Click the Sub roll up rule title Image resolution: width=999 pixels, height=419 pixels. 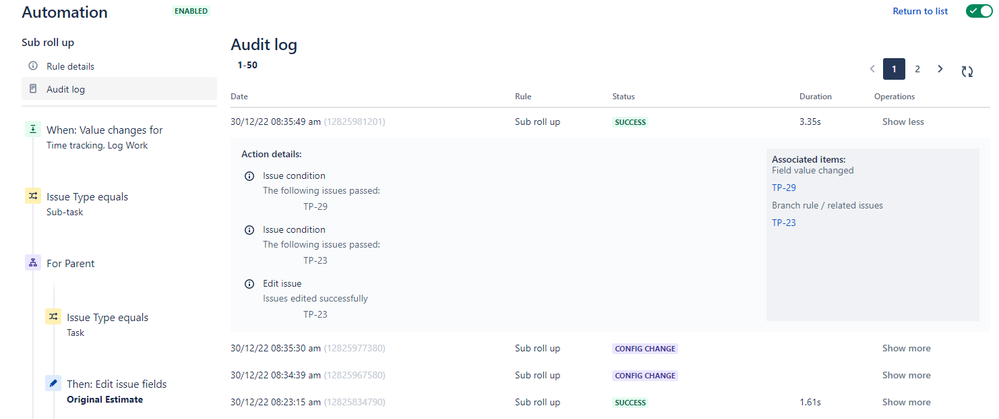[x=48, y=43]
